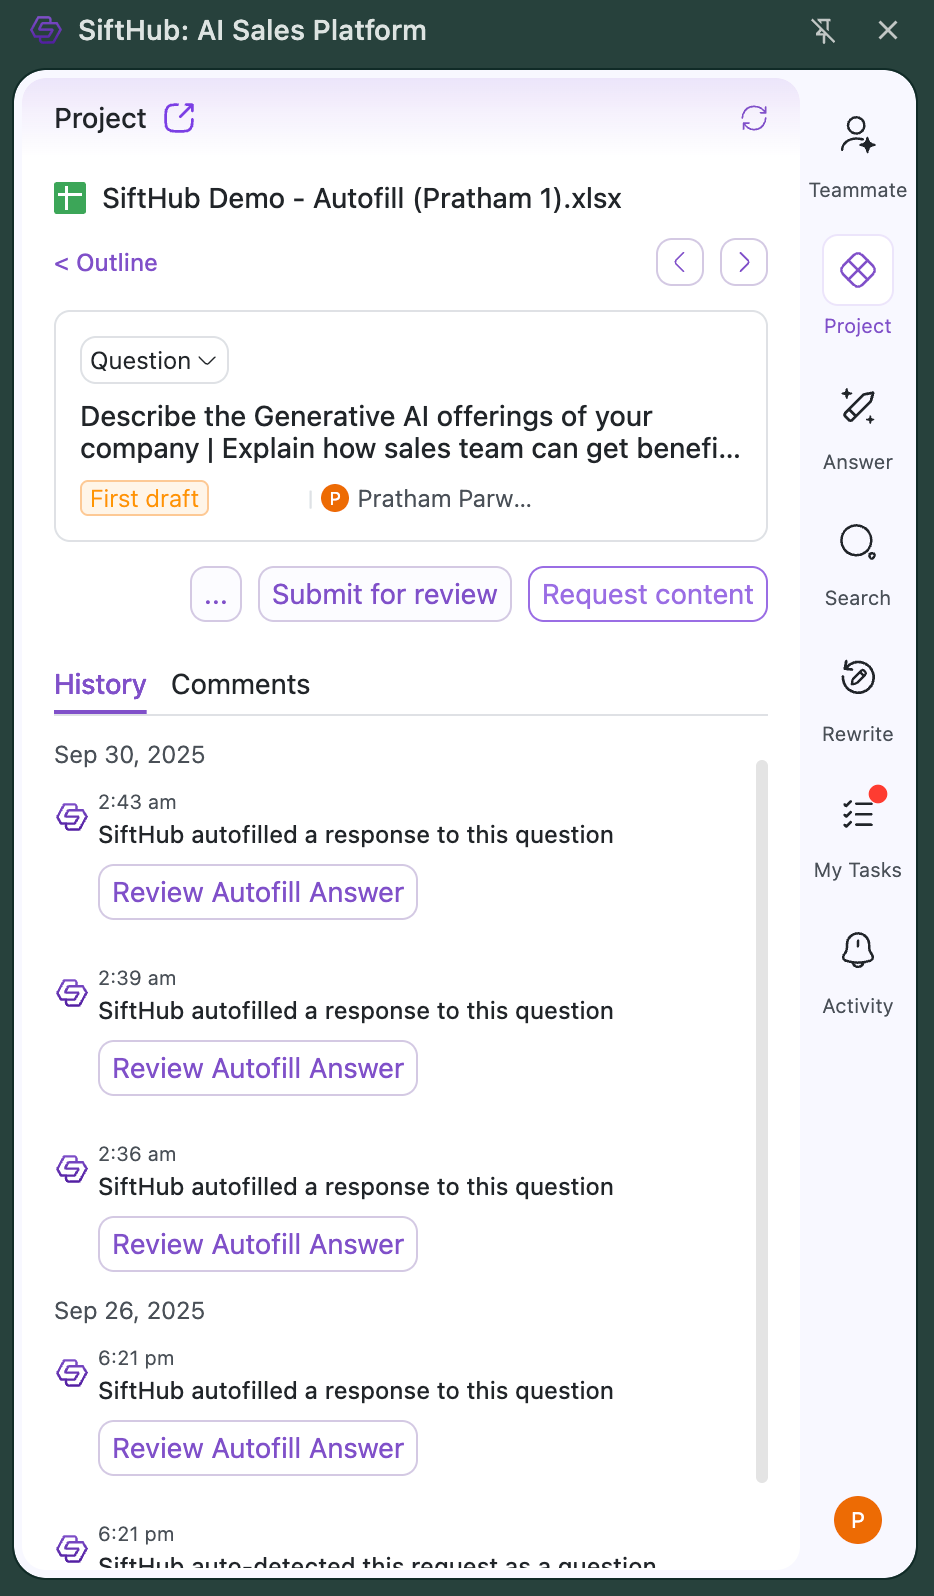Click the refresh project icon
The height and width of the screenshot is (1596, 934).
754,118
